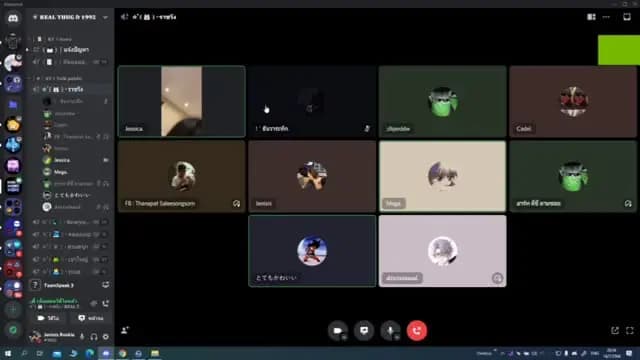Disconnect via the voice panel phone icon
Viewport: 640px width, 360px height.
coord(106,303)
